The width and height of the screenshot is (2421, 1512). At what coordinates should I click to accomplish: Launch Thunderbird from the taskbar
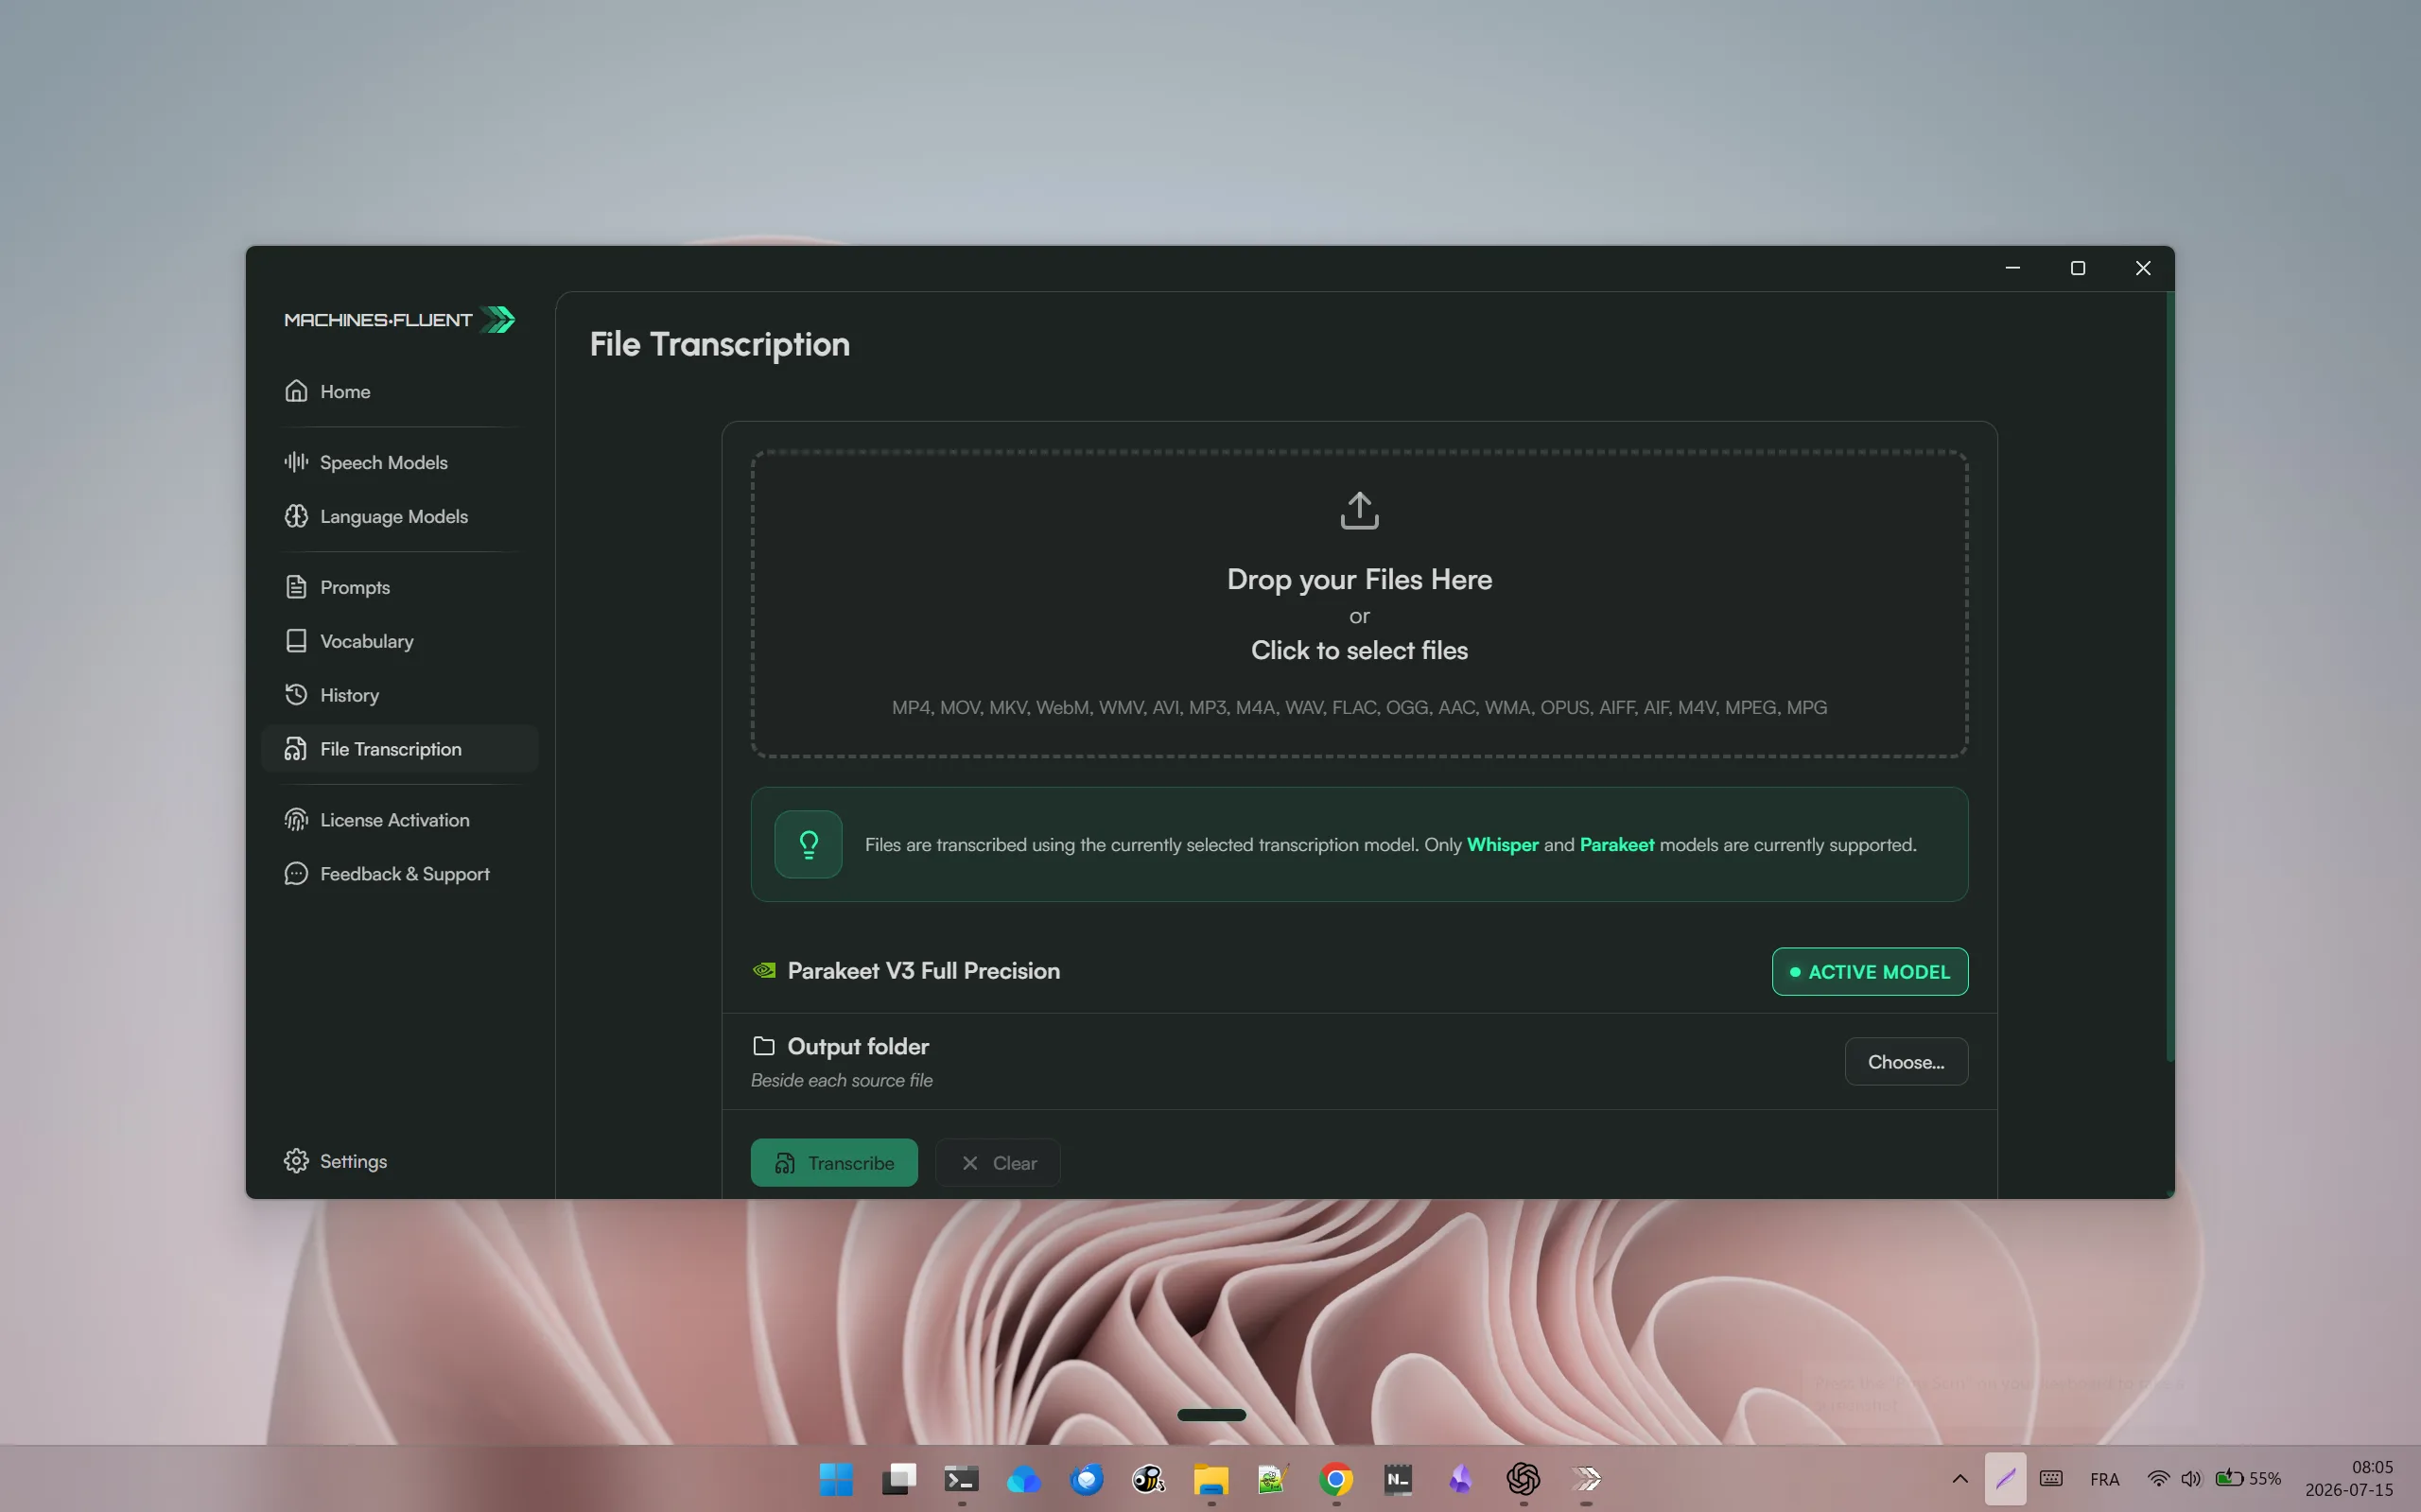coord(1086,1479)
